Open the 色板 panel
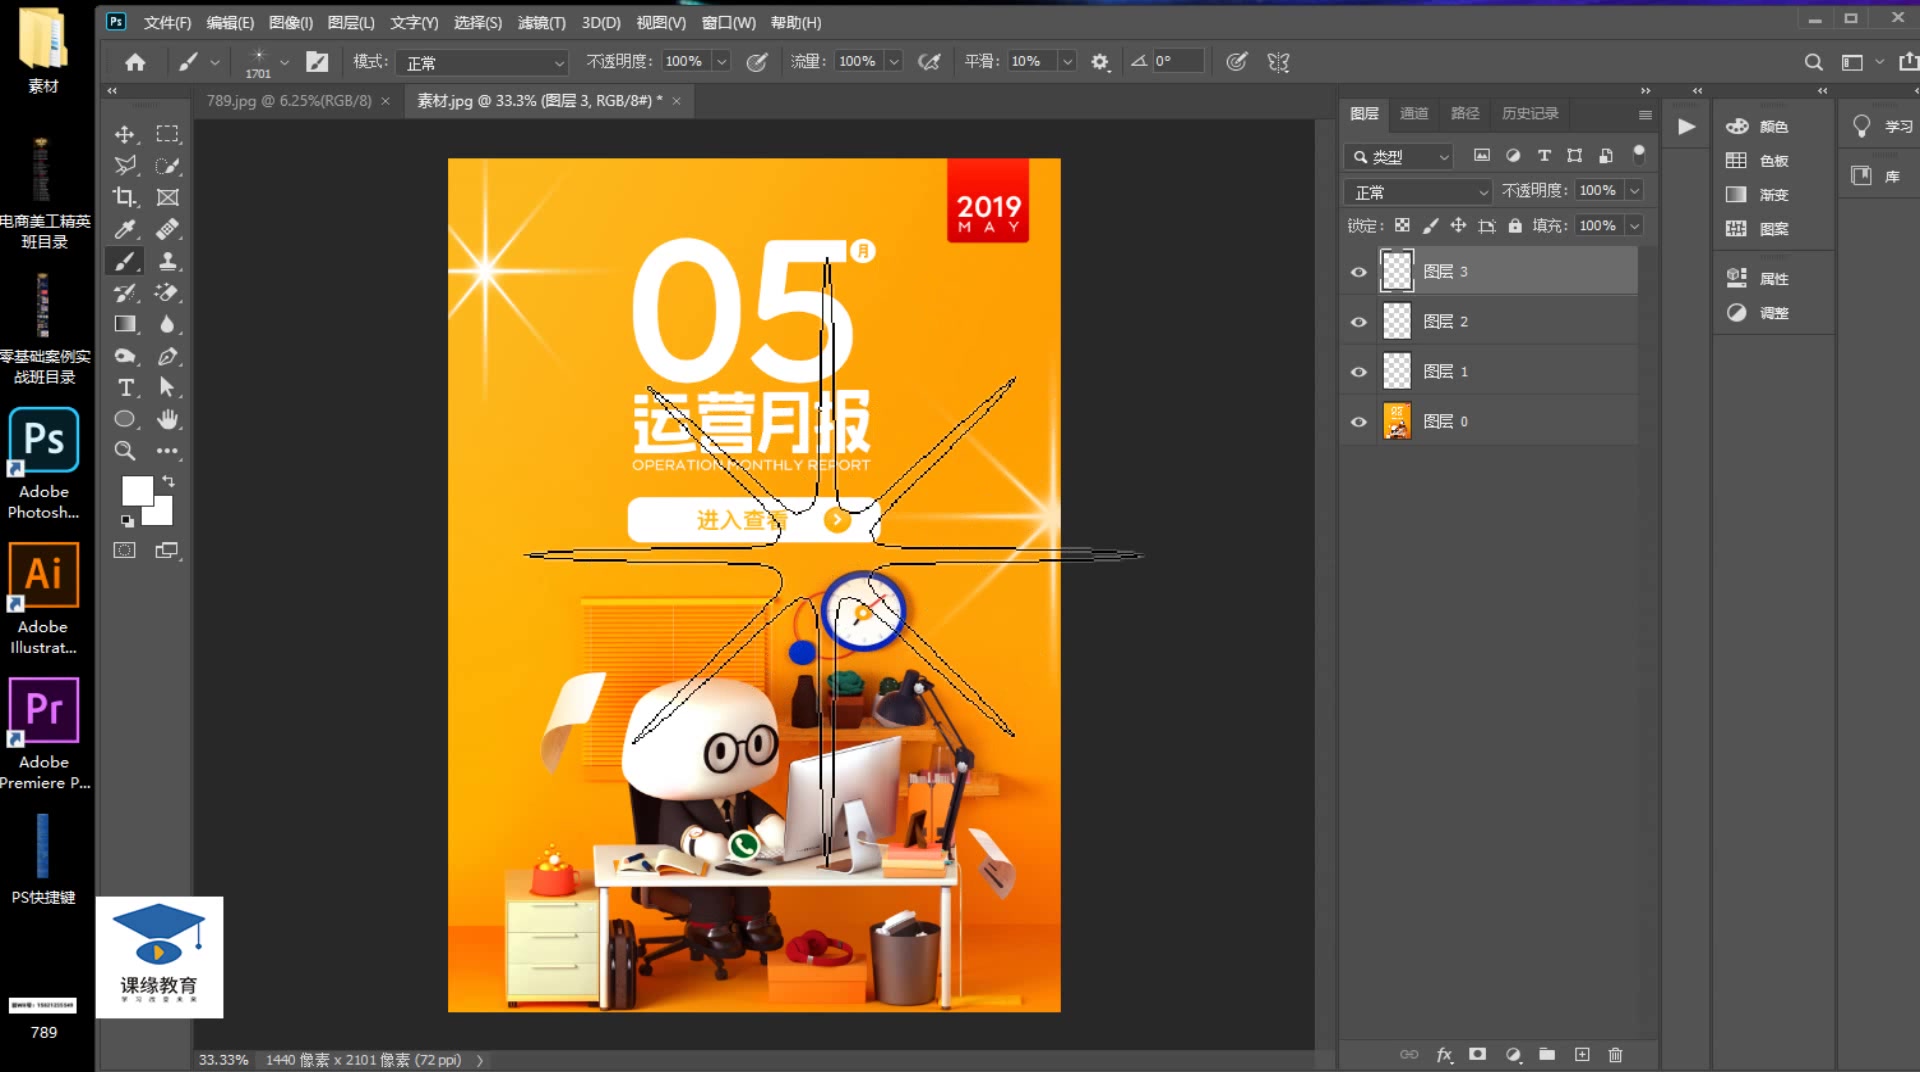Screen dimensions: 1920x1072 coord(1757,161)
